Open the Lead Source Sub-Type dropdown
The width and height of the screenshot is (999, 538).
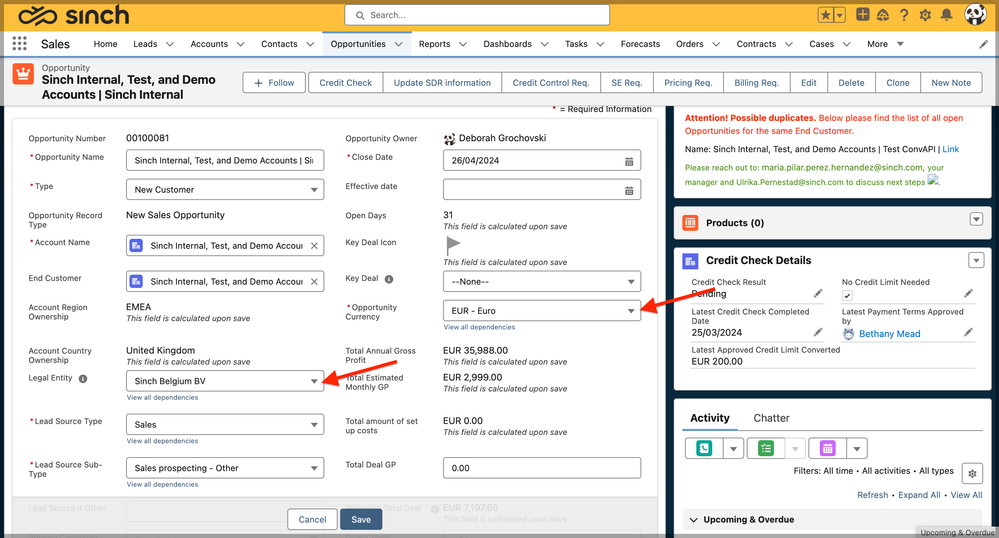[225, 468]
